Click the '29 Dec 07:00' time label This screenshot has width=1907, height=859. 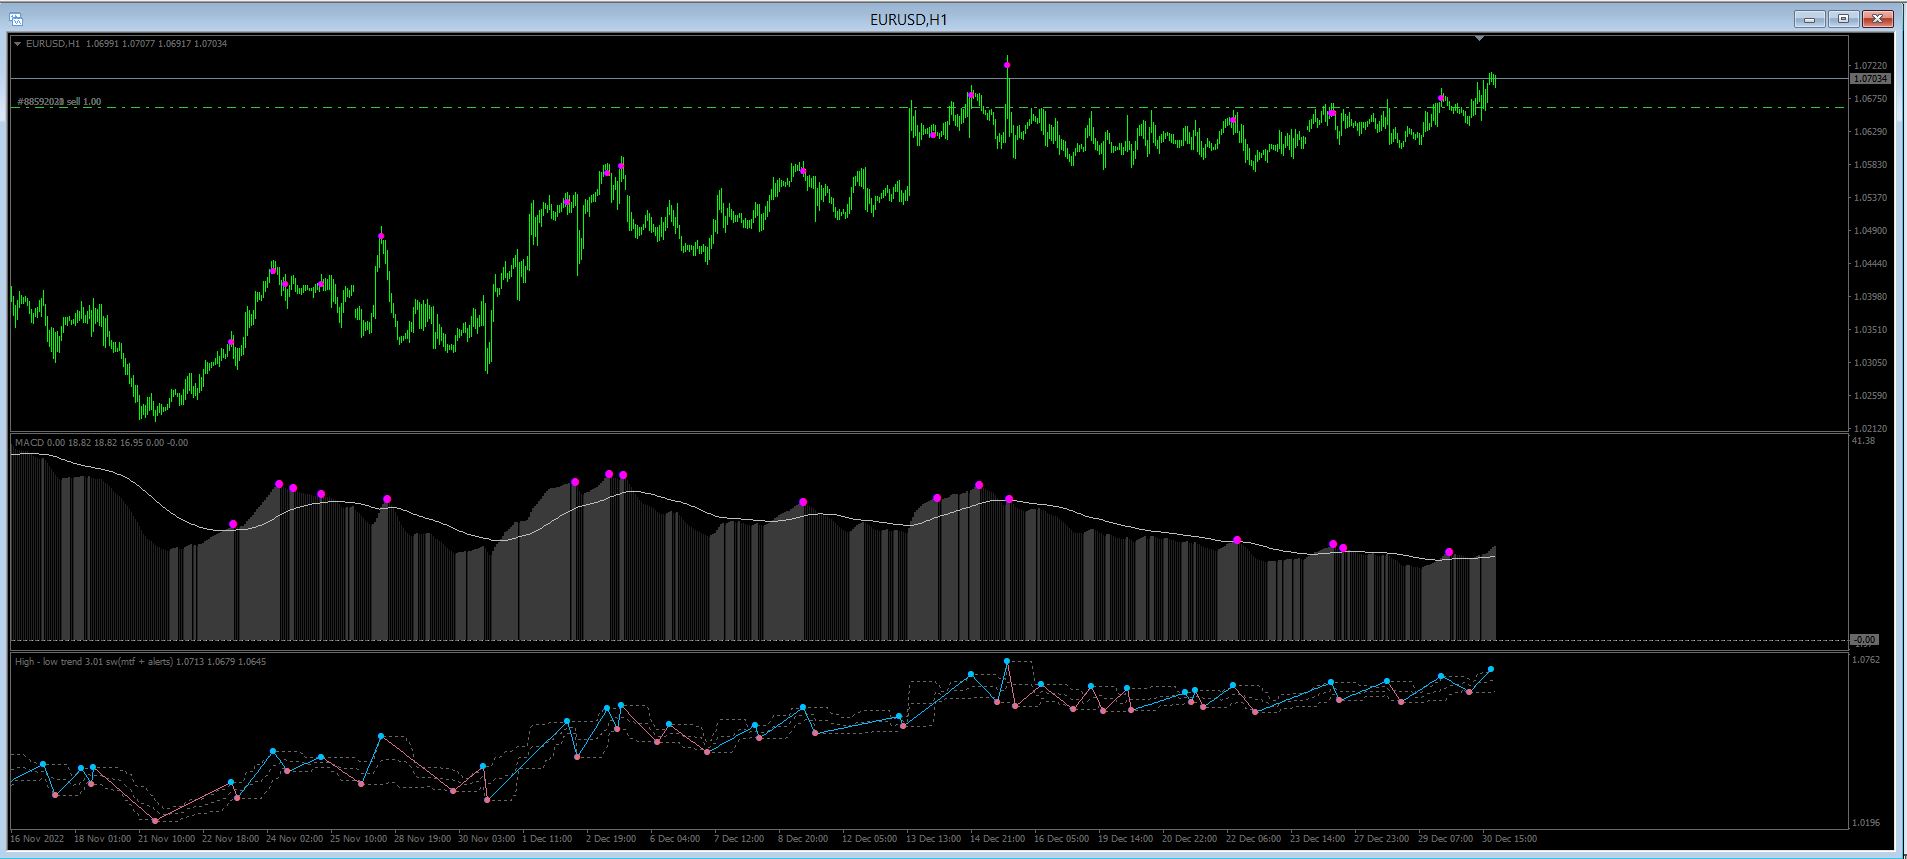click(1447, 839)
